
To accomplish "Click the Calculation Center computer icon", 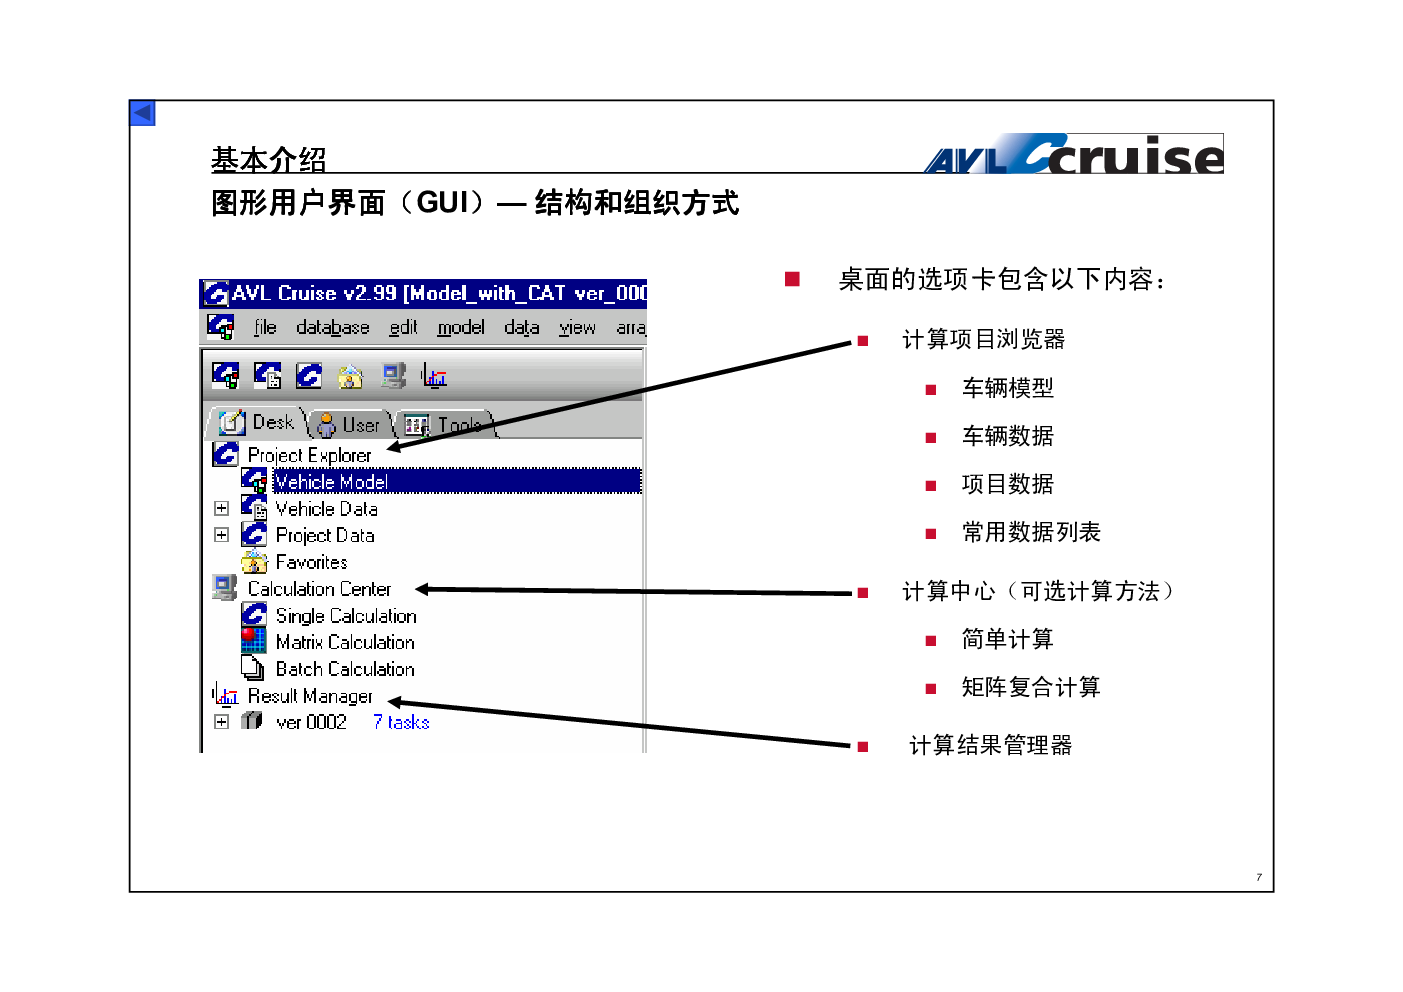I will point(225,588).
